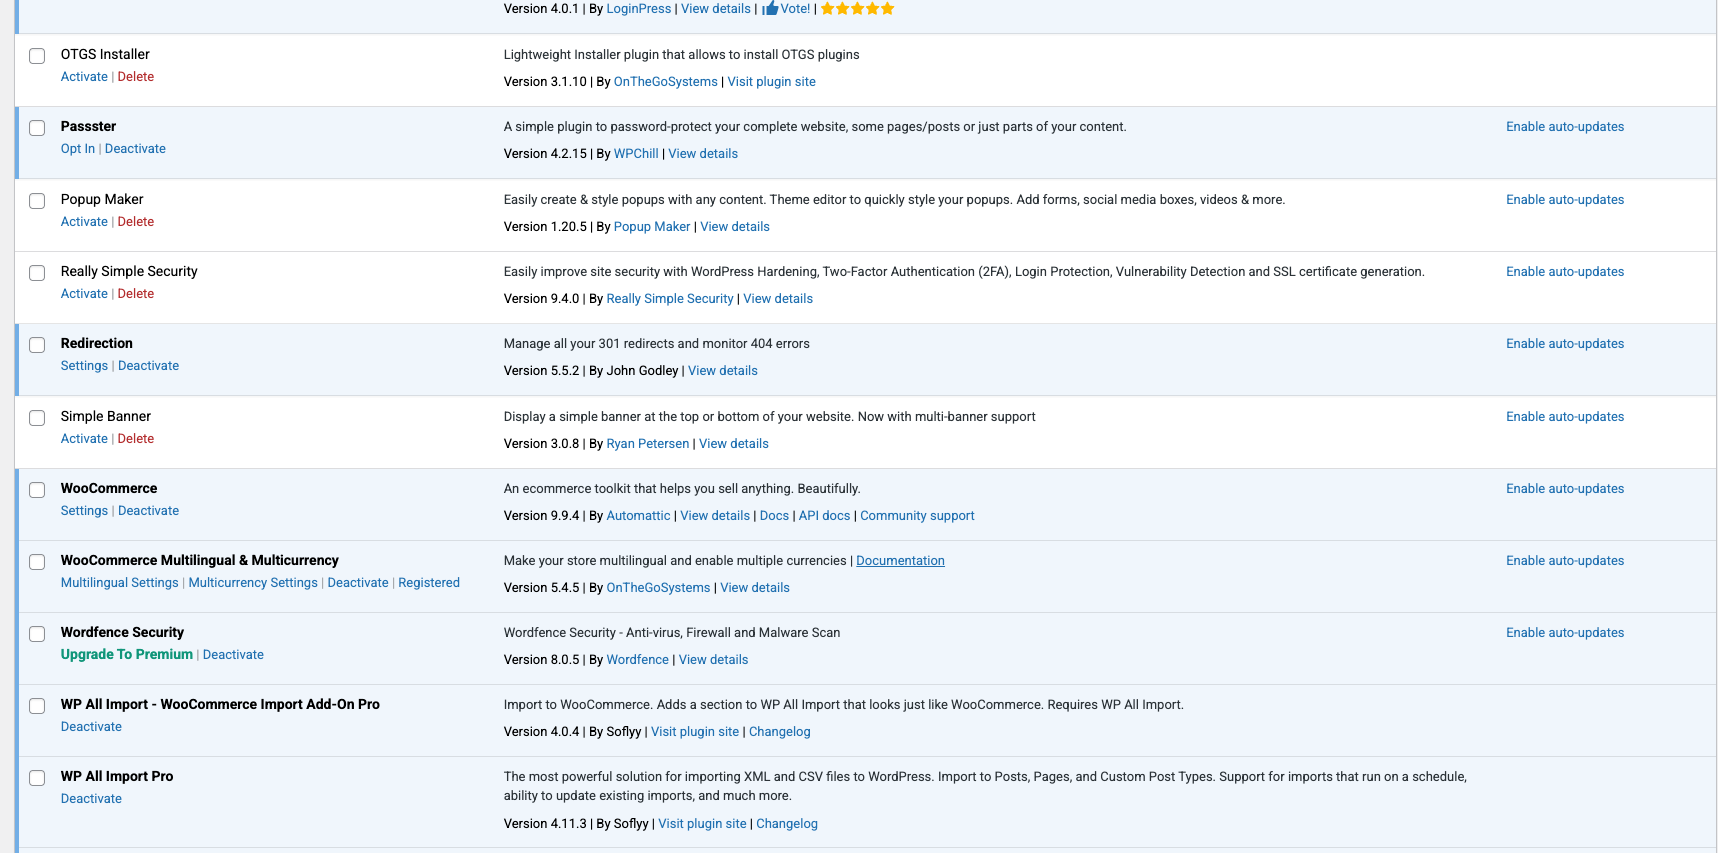The image size is (1718, 853).
Task: Deactivate WooCommerce Import Add-On Pro
Action: pos(91,727)
